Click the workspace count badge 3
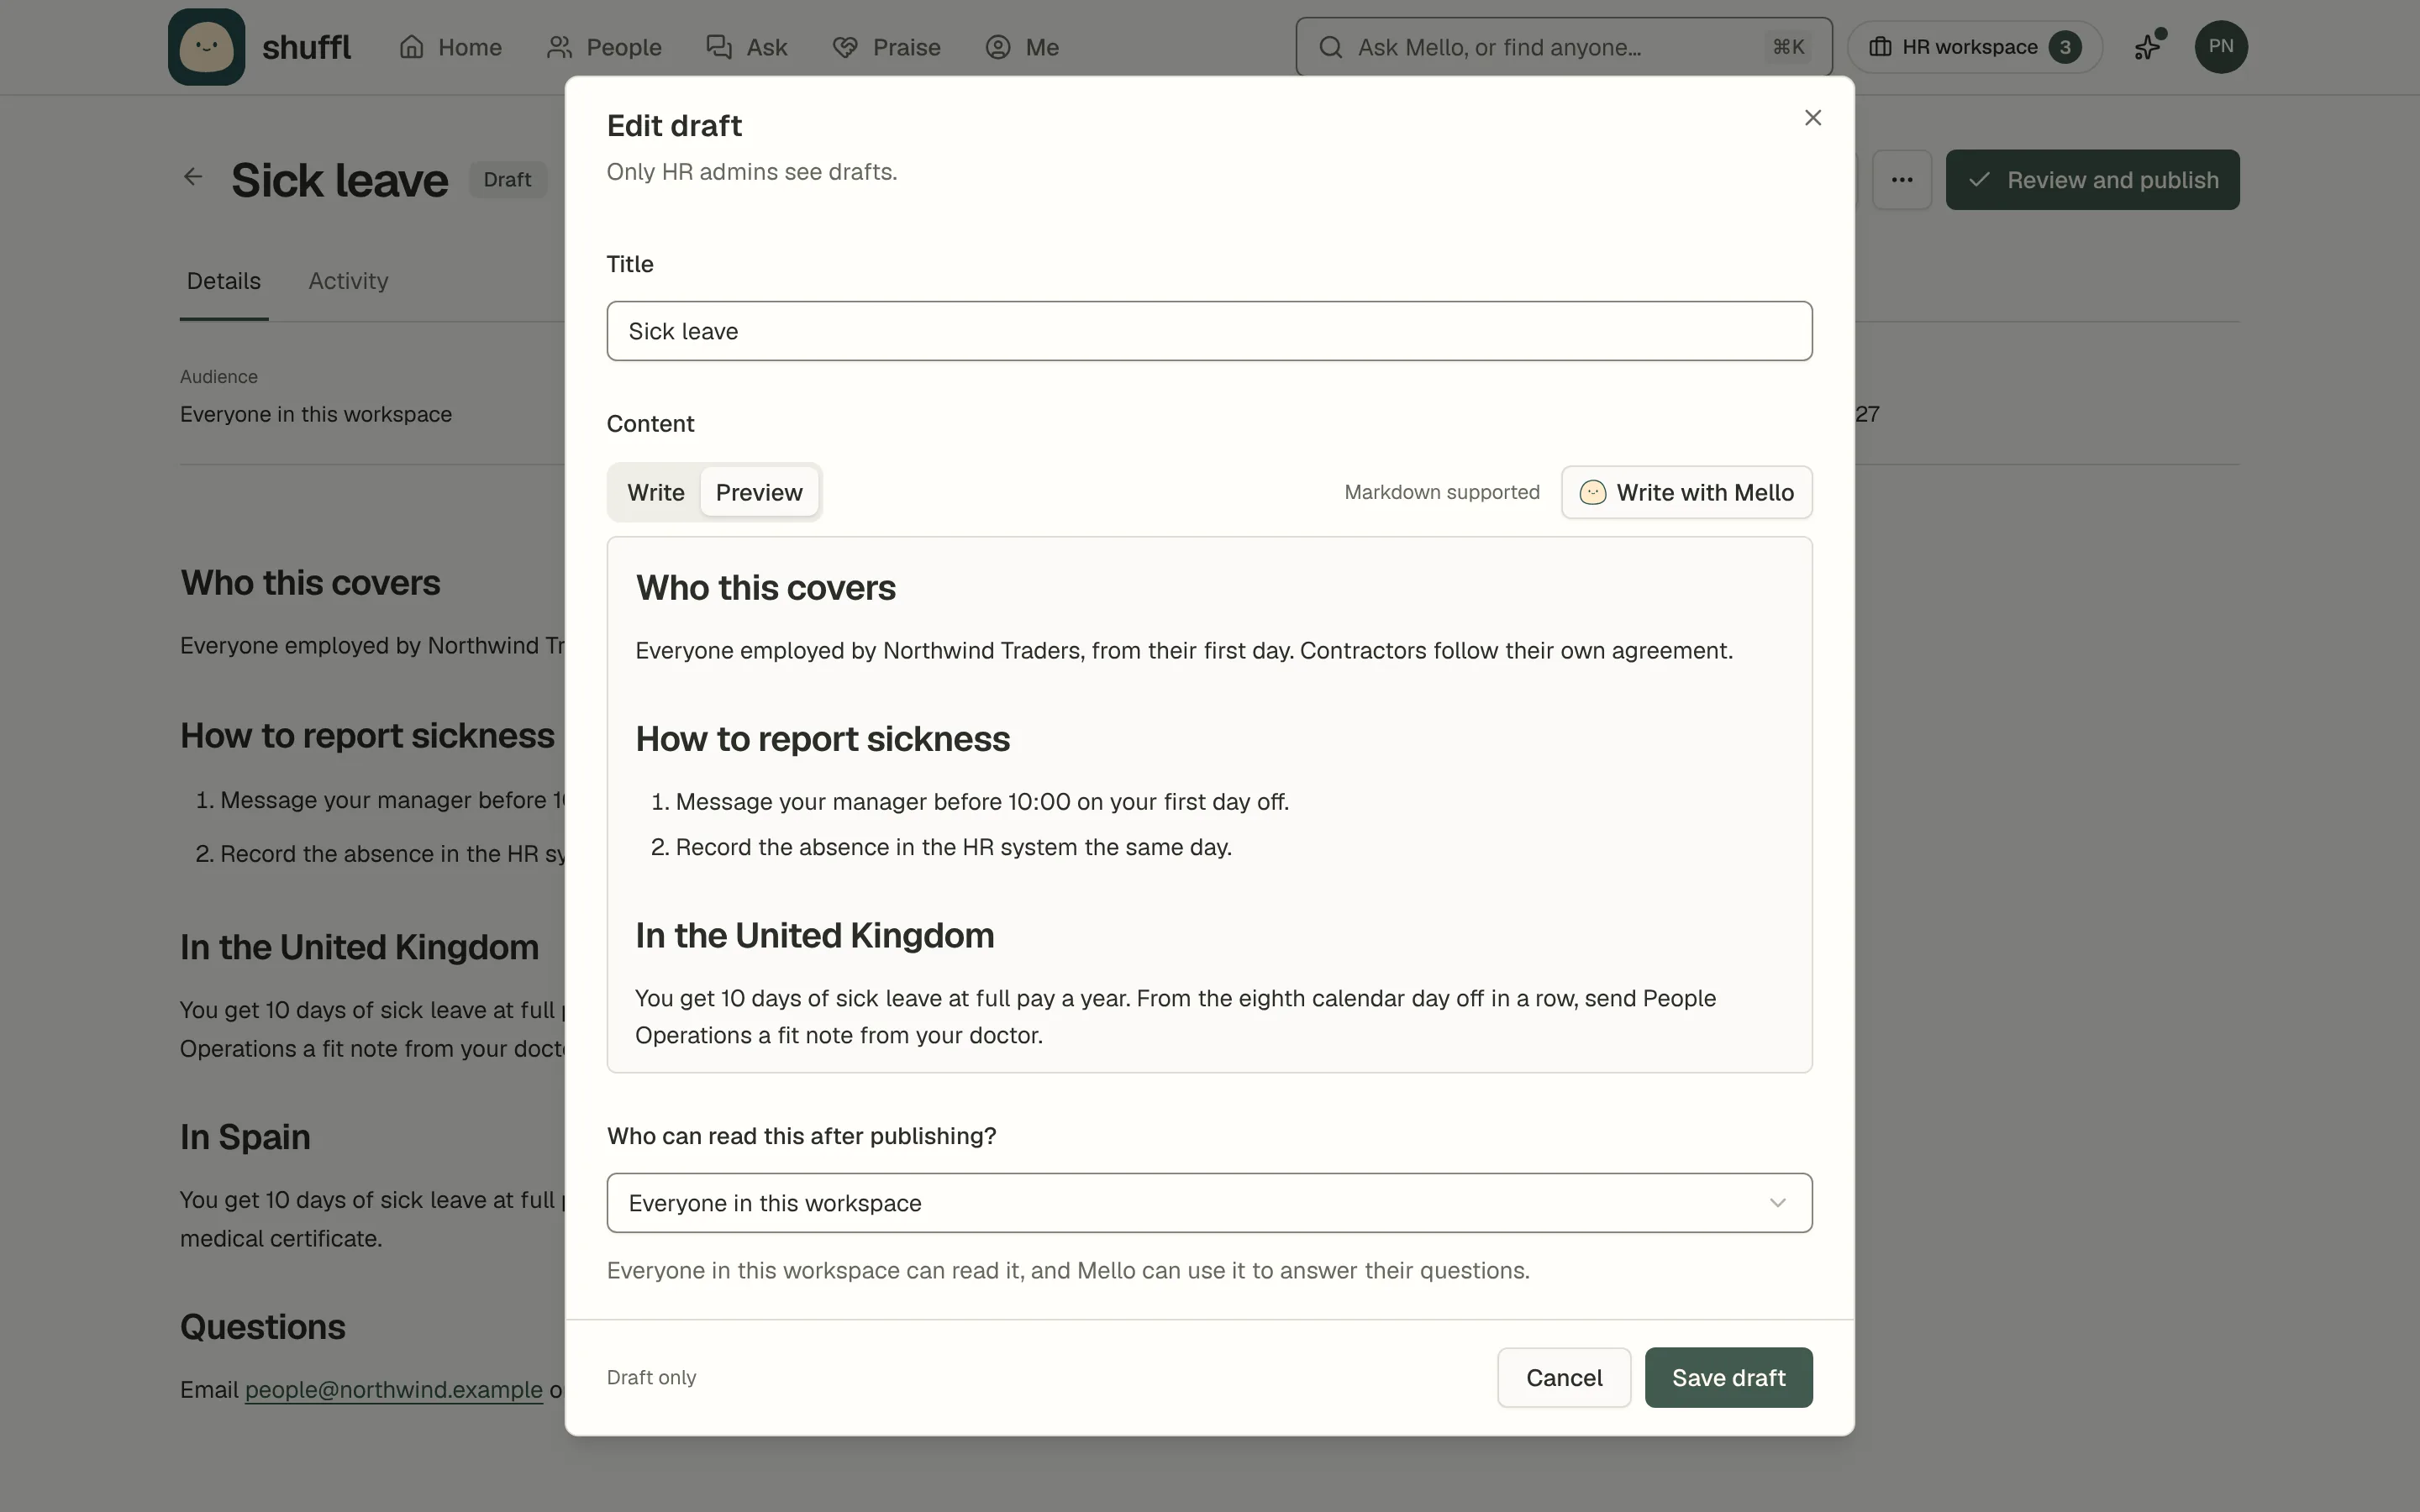2420x1512 pixels. coord(2065,47)
